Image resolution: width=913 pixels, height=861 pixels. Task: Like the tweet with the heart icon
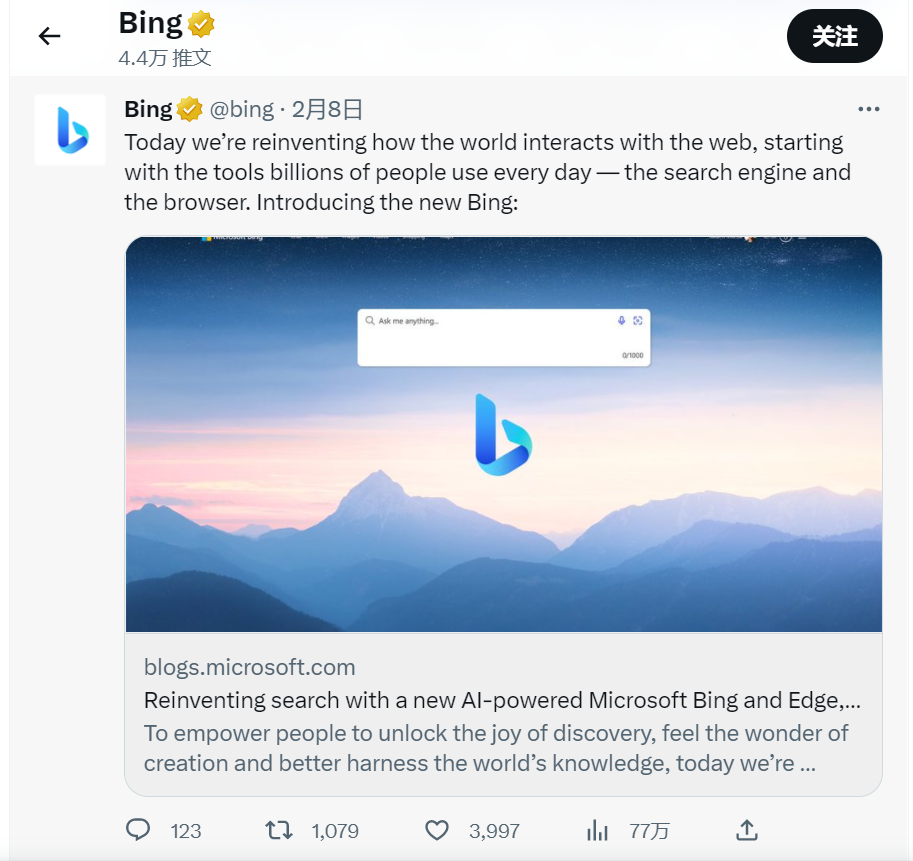pos(437,830)
